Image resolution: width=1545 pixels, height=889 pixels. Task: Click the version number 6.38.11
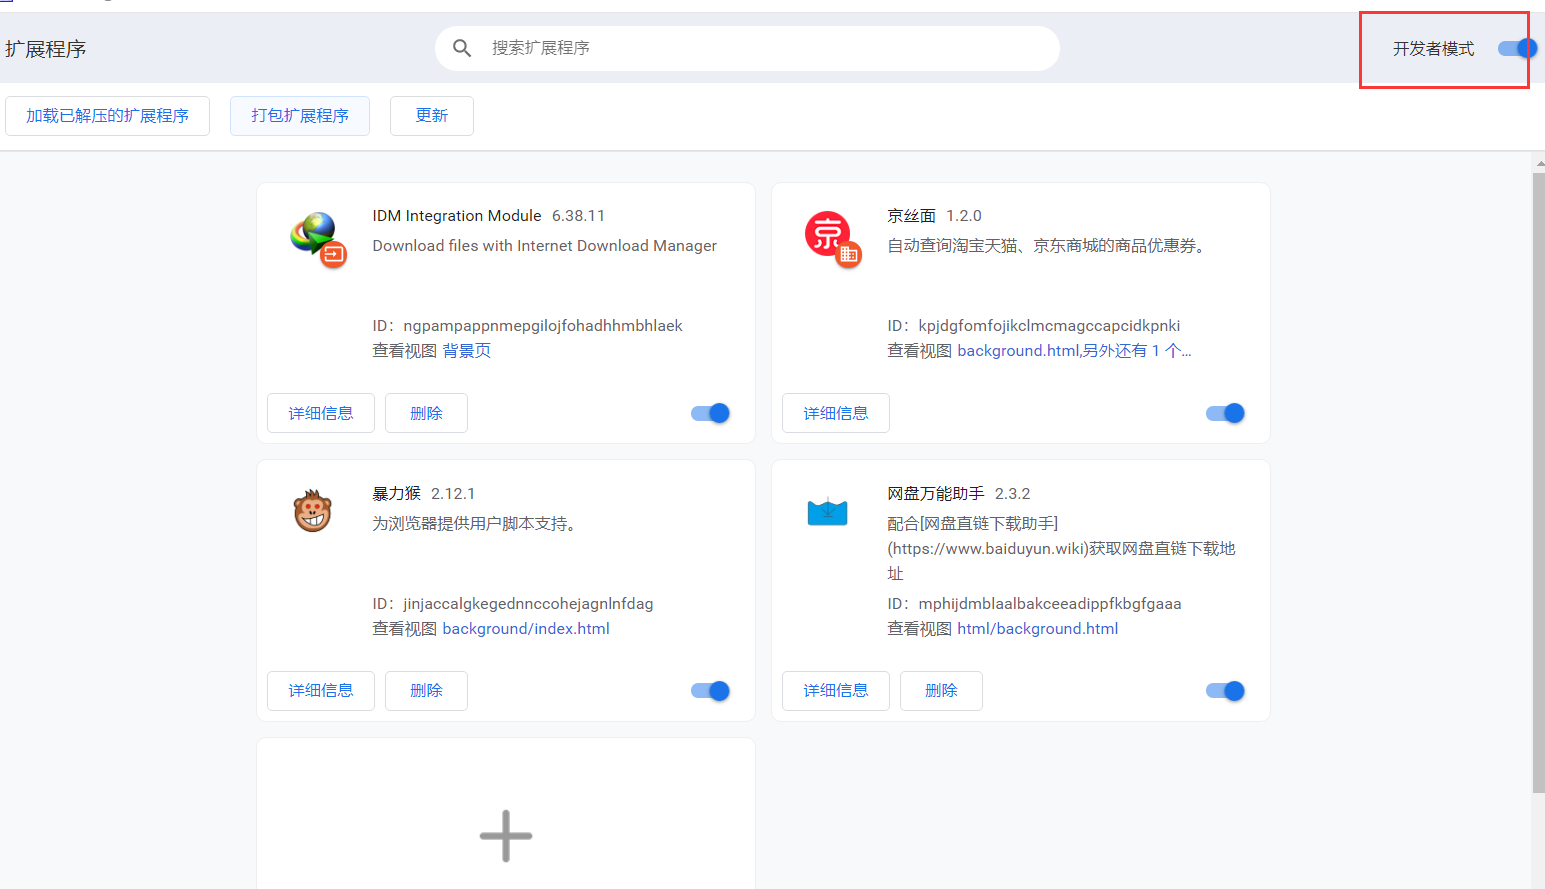578,216
